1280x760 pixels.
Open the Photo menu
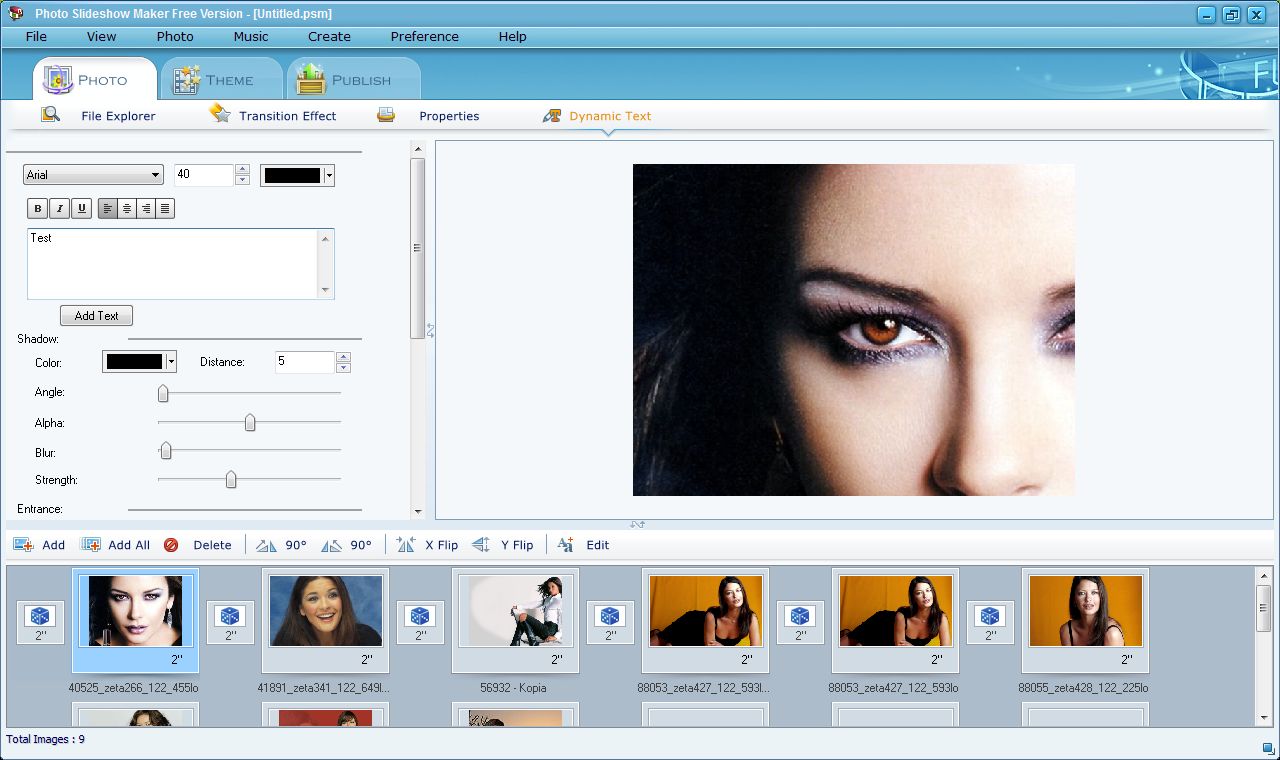[175, 36]
